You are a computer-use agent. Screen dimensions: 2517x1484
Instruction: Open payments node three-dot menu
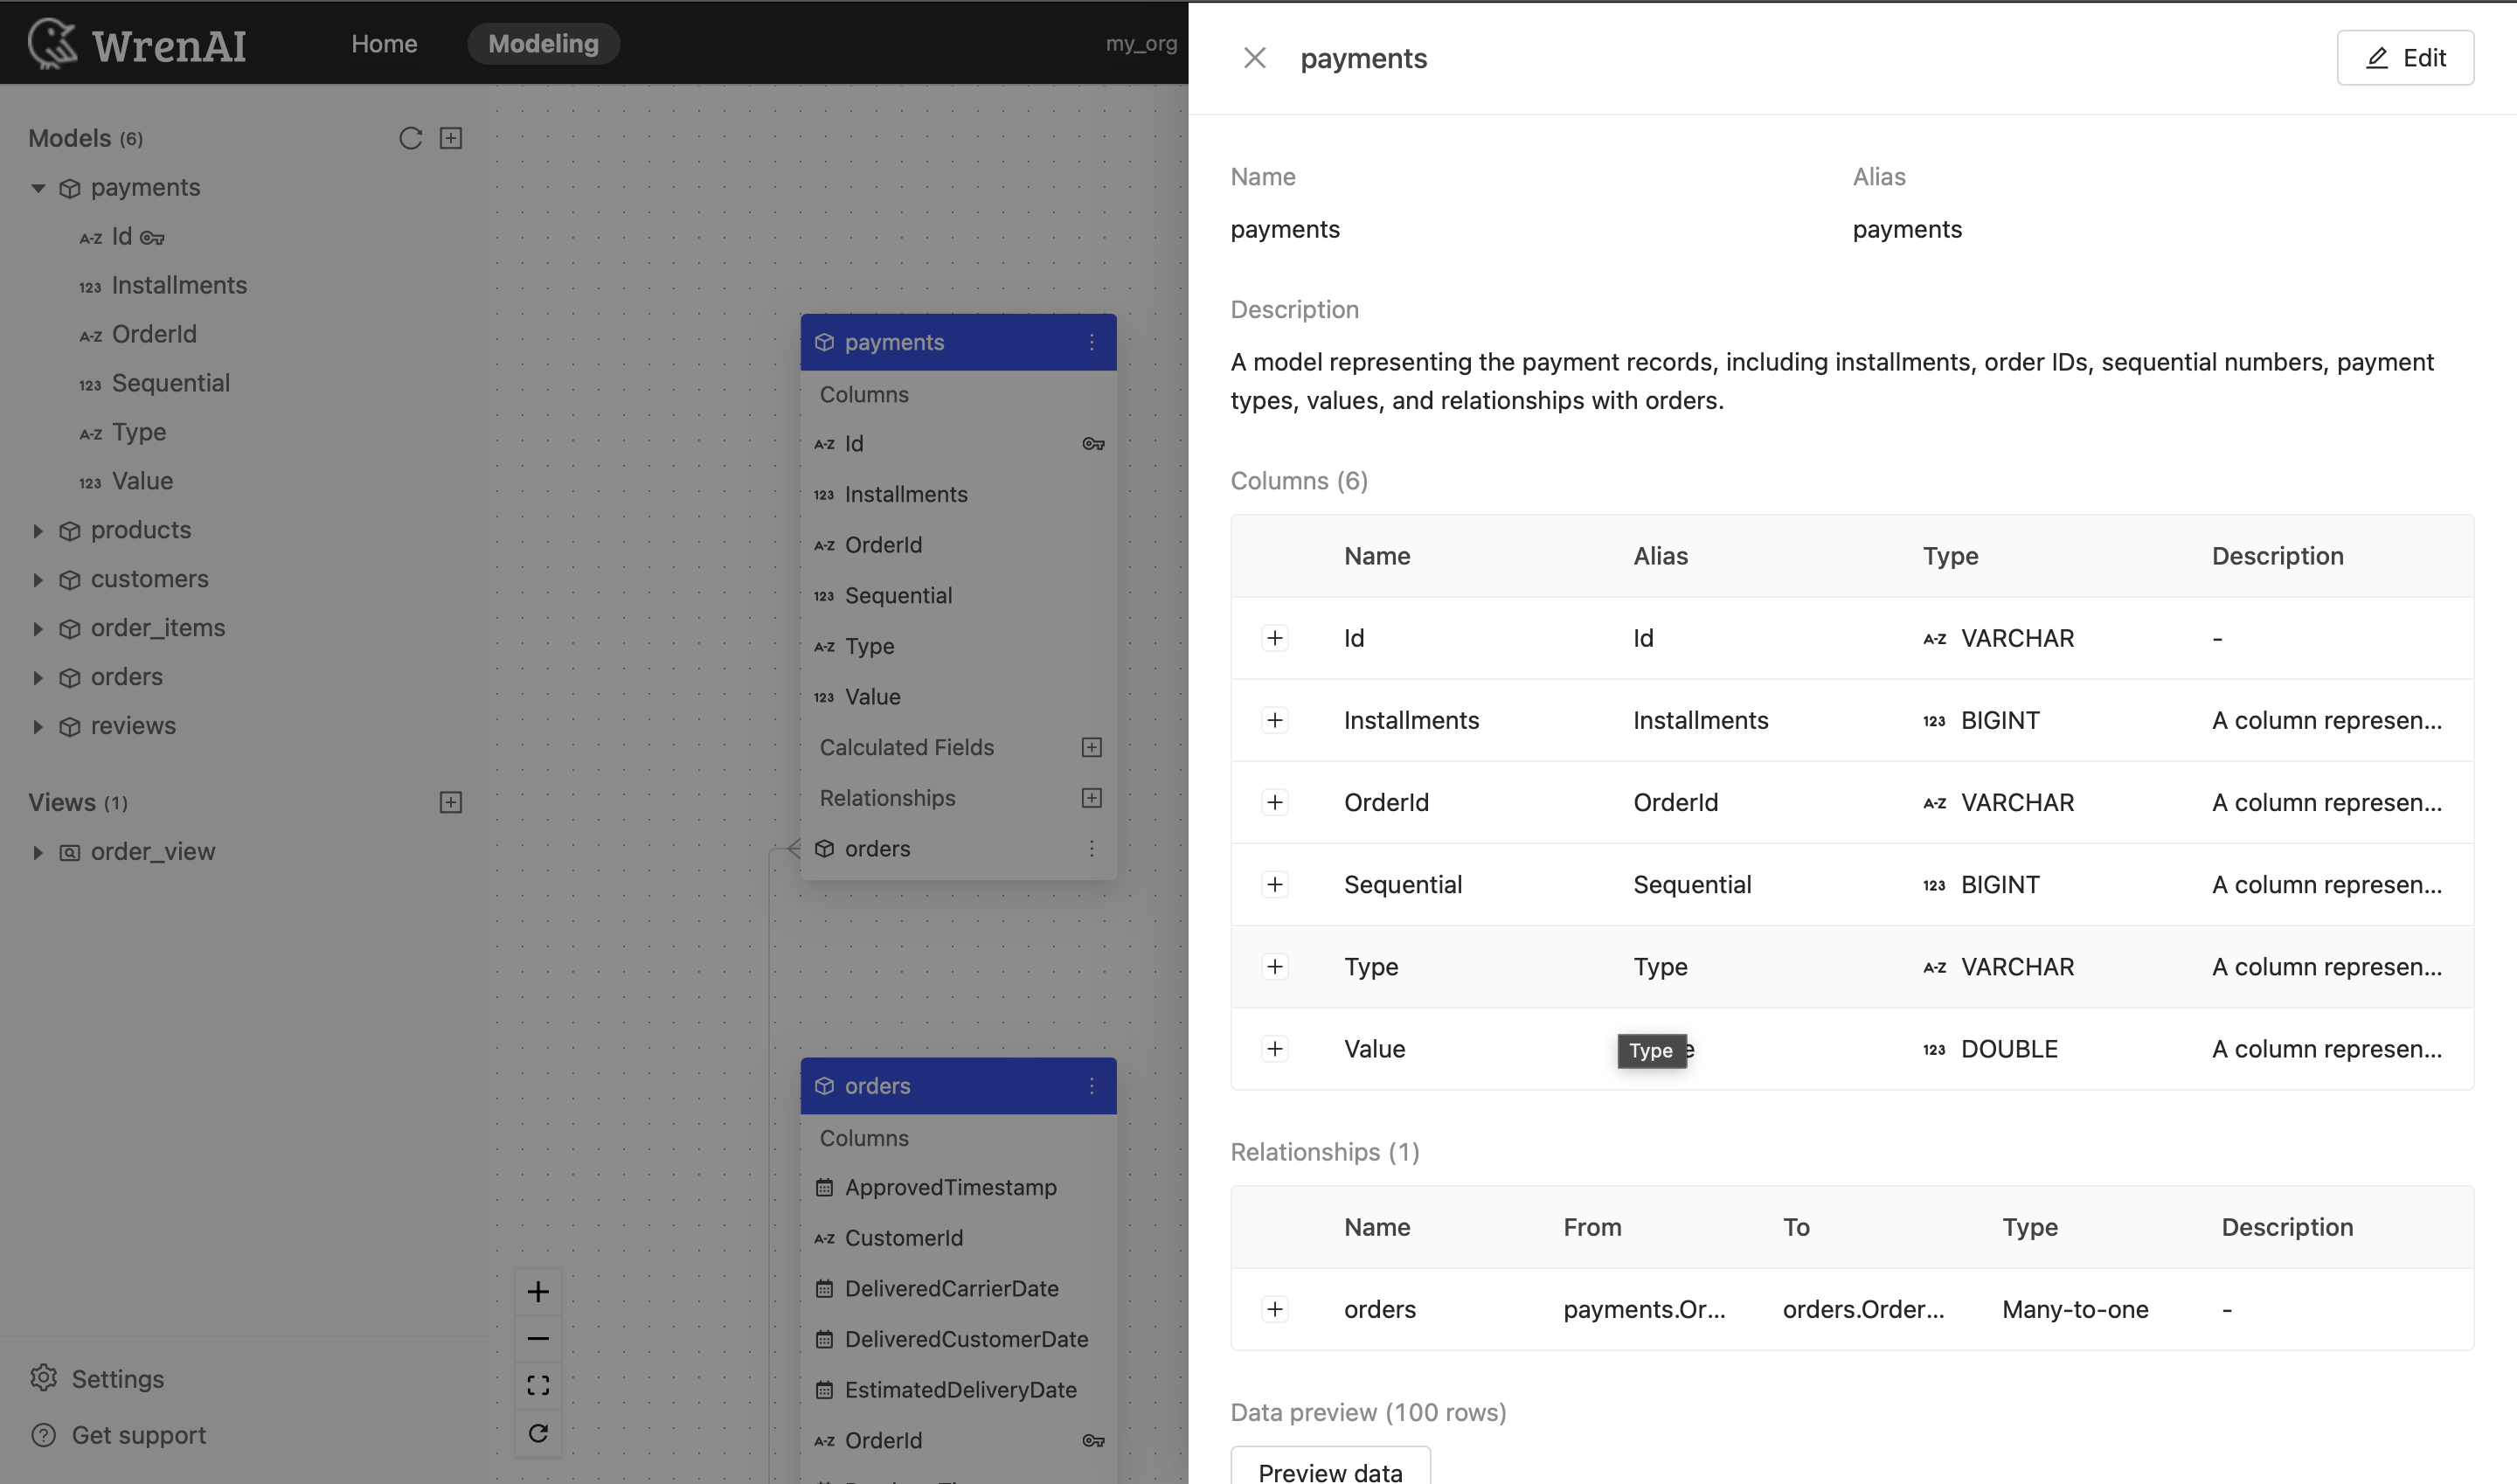pyautogui.click(x=1092, y=342)
